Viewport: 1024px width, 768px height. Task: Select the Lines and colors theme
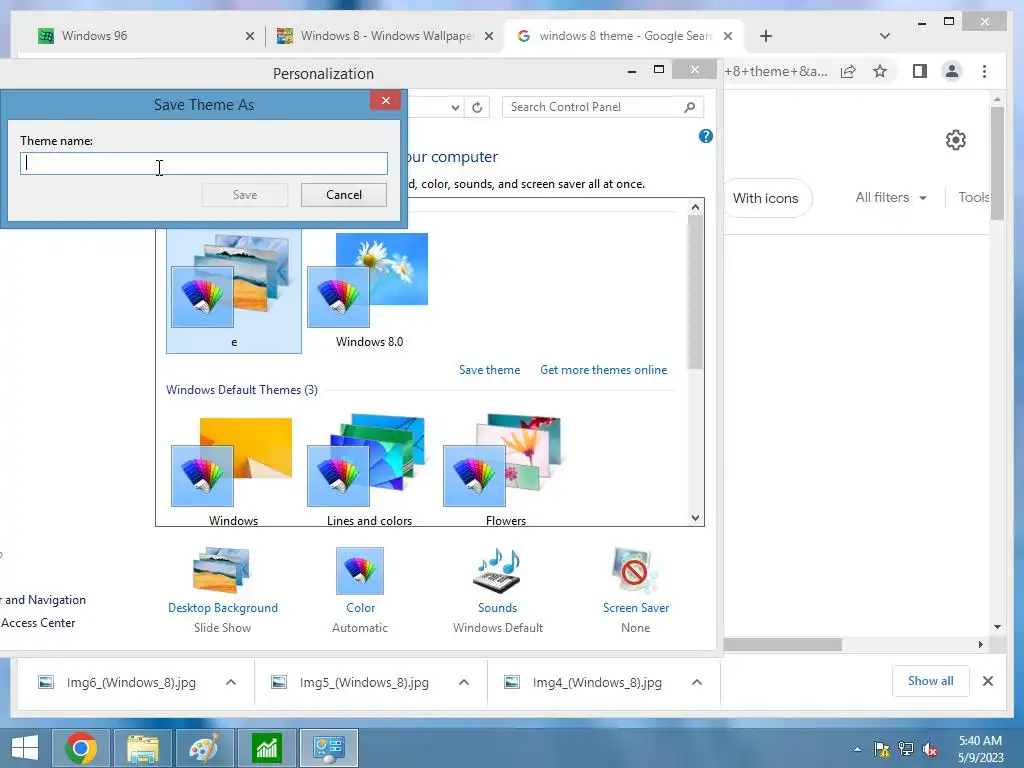point(369,470)
